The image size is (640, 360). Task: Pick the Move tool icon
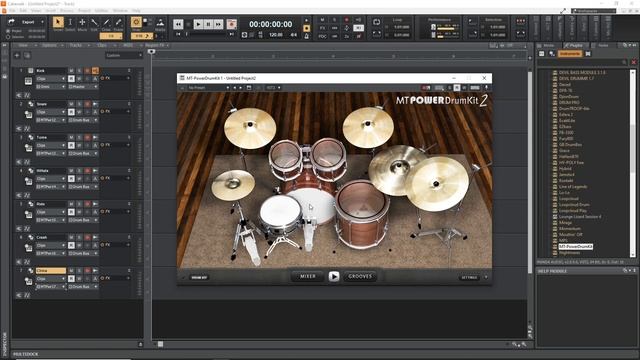pos(82,22)
